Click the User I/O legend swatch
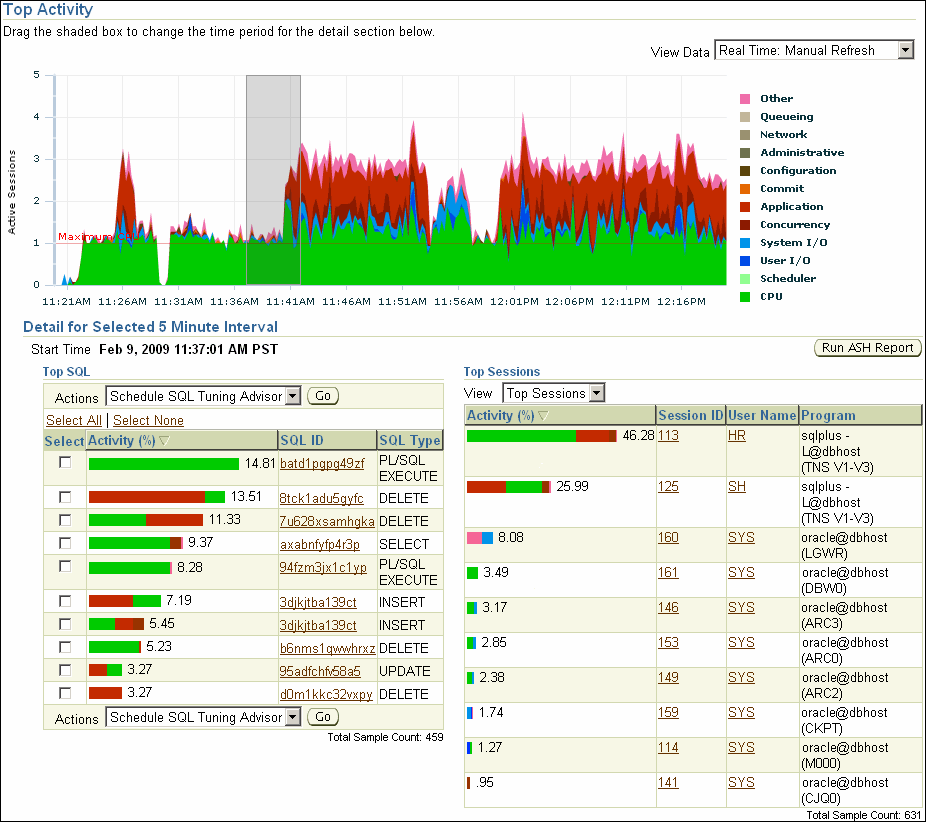This screenshot has width=926, height=822. tap(745, 261)
